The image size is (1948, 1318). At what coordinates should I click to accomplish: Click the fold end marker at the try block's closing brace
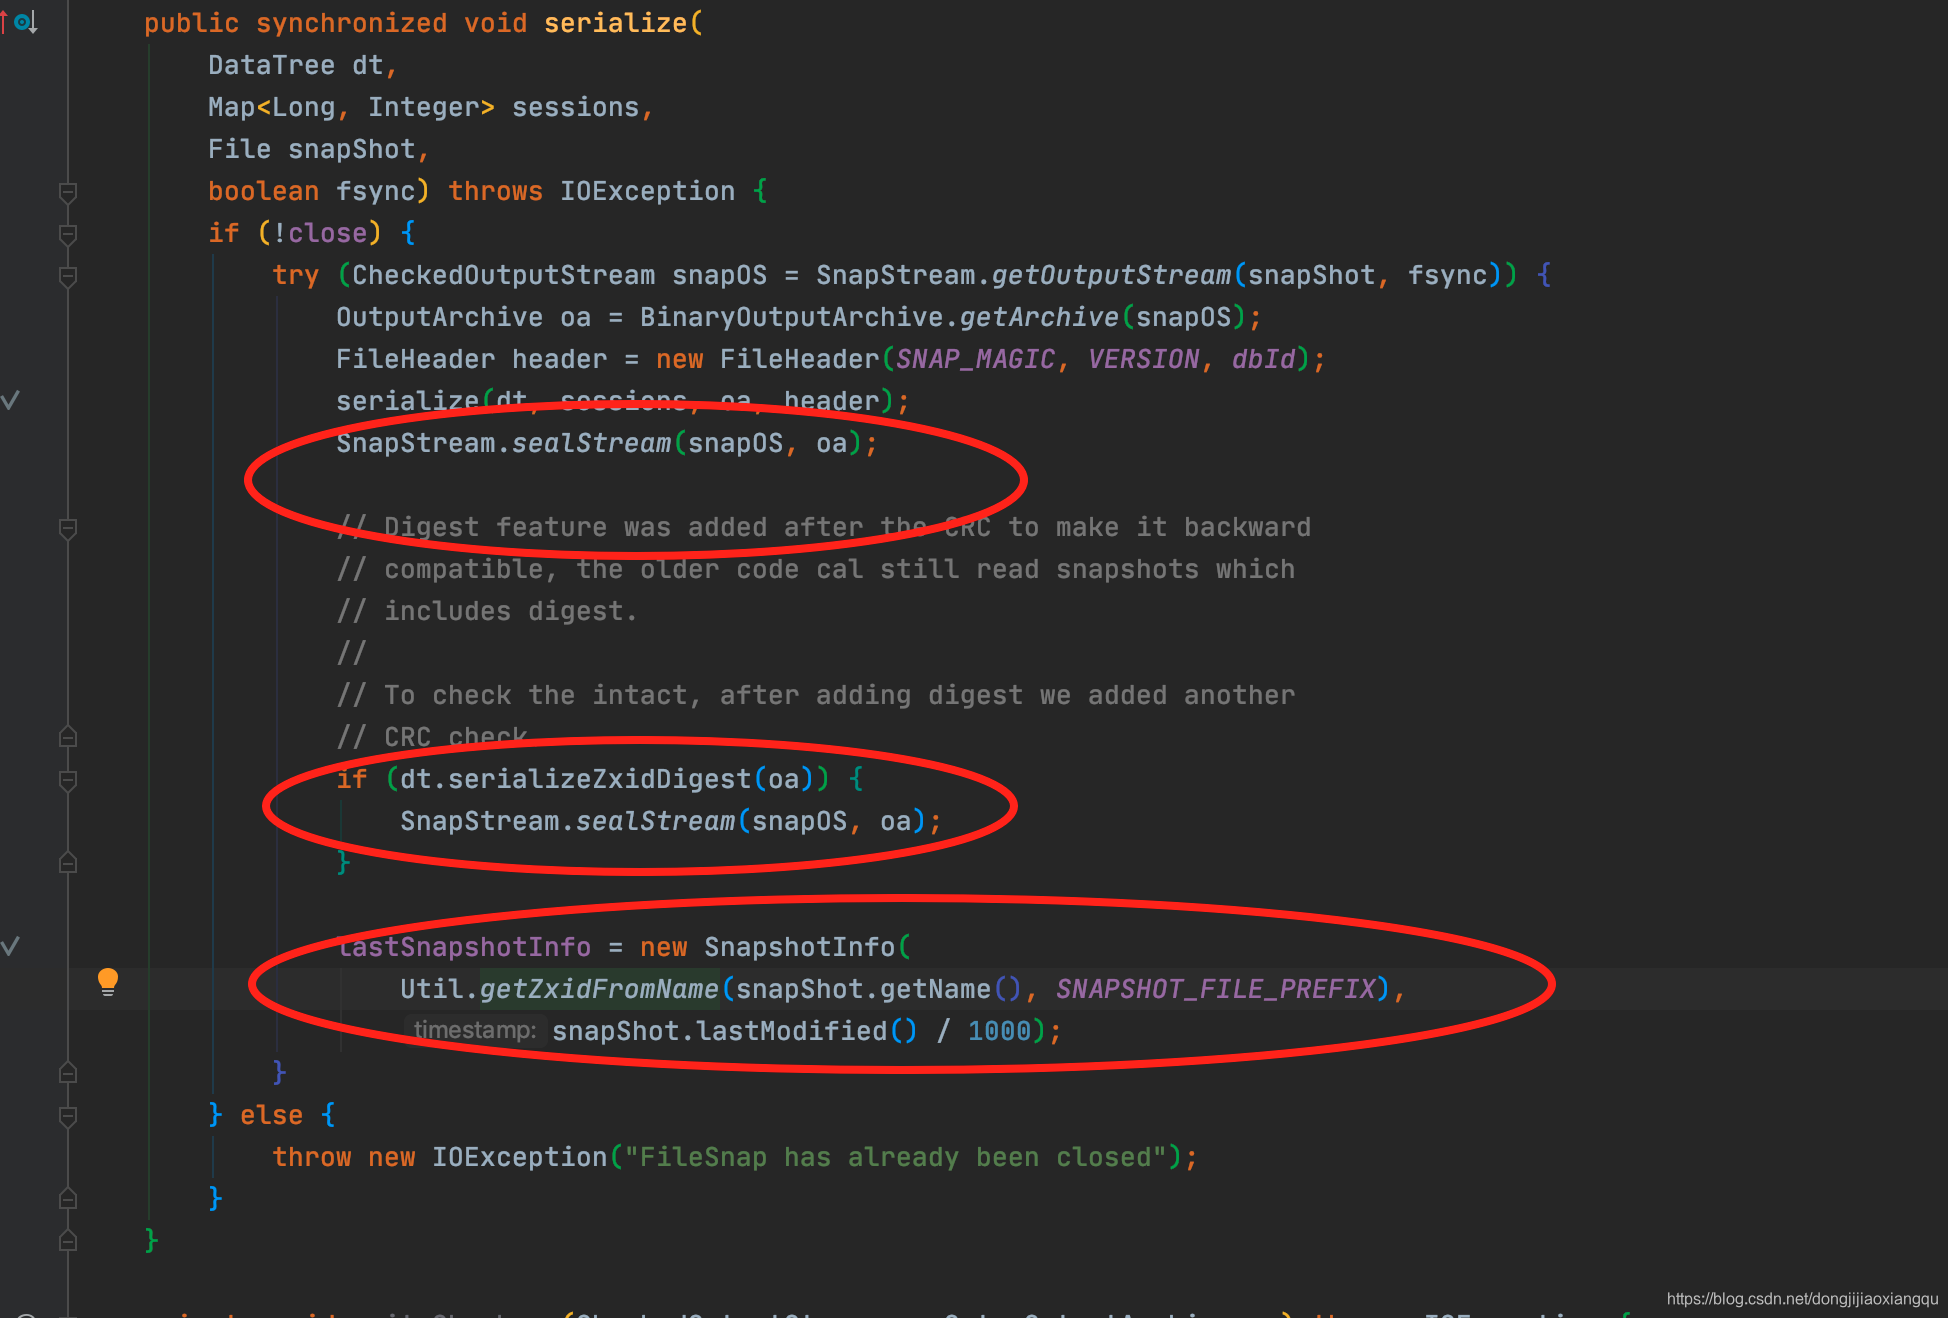68,1072
